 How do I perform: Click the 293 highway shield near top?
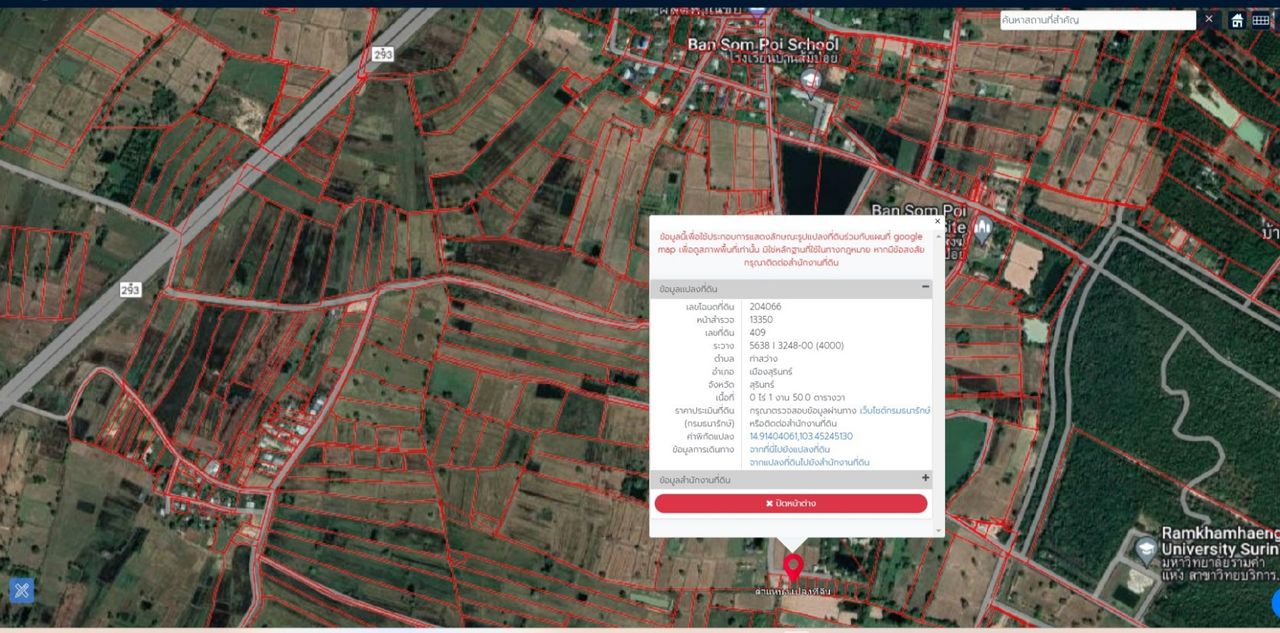382,54
